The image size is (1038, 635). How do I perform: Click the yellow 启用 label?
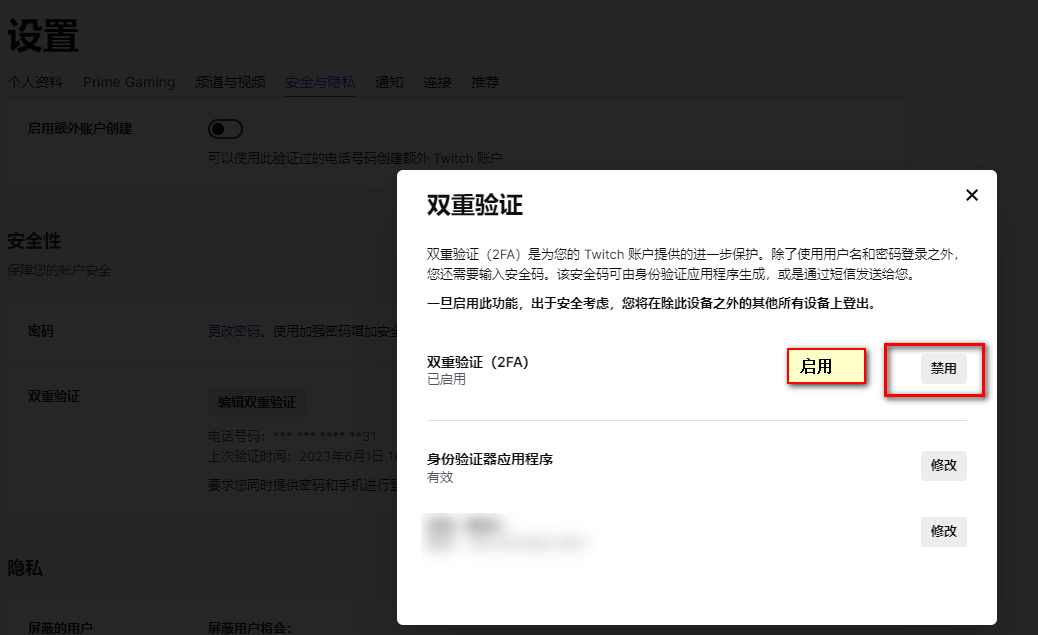[x=826, y=367]
